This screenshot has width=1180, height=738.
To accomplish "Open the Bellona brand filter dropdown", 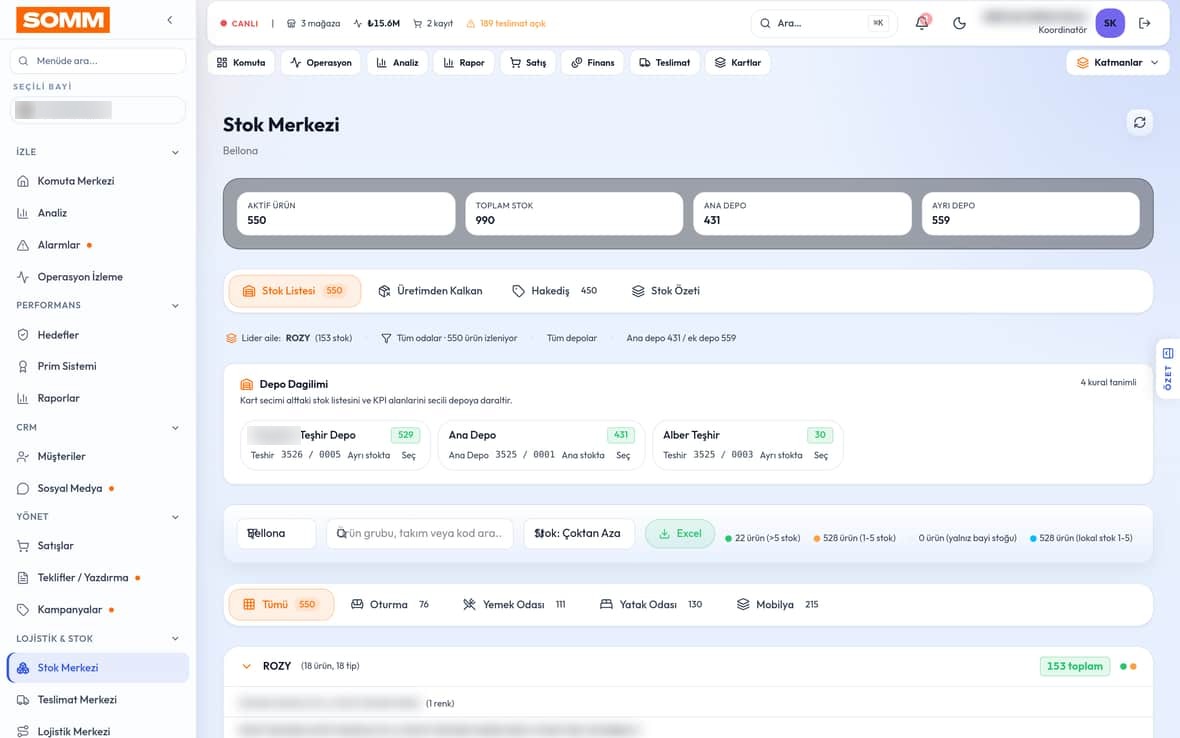I will tap(276, 533).
